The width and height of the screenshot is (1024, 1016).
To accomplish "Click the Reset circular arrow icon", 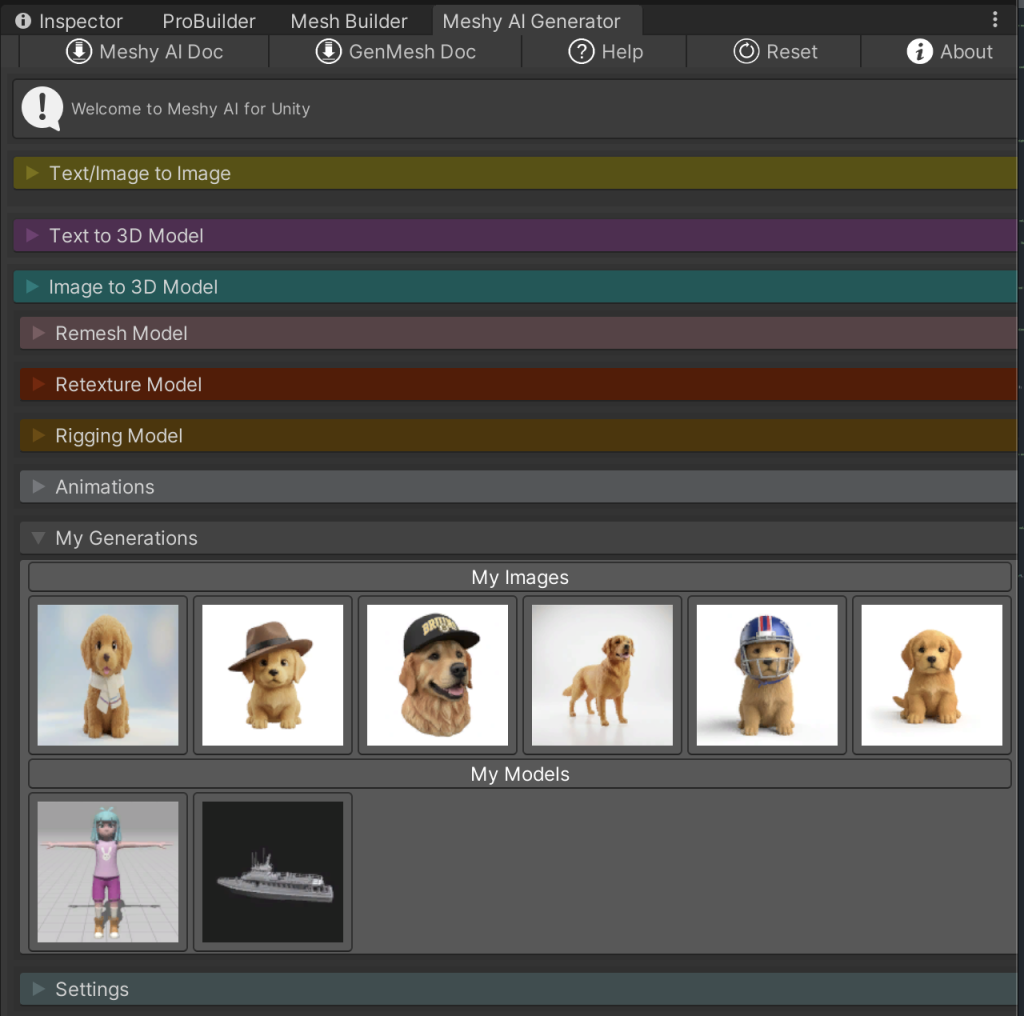I will (x=746, y=52).
